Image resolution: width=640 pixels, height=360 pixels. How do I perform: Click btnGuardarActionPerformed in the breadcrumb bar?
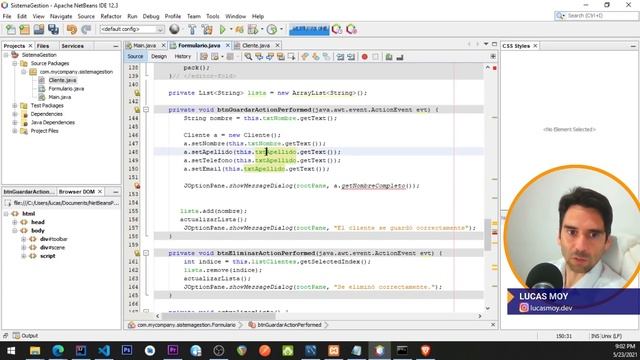click(x=289, y=325)
